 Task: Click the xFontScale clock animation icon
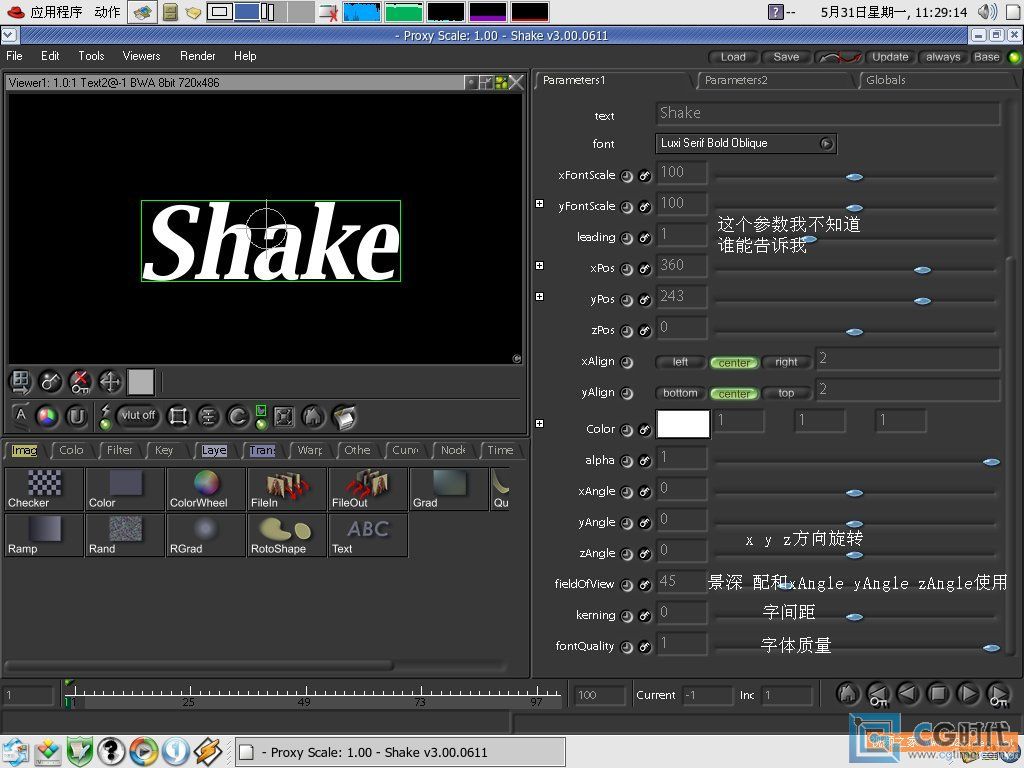[627, 176]
